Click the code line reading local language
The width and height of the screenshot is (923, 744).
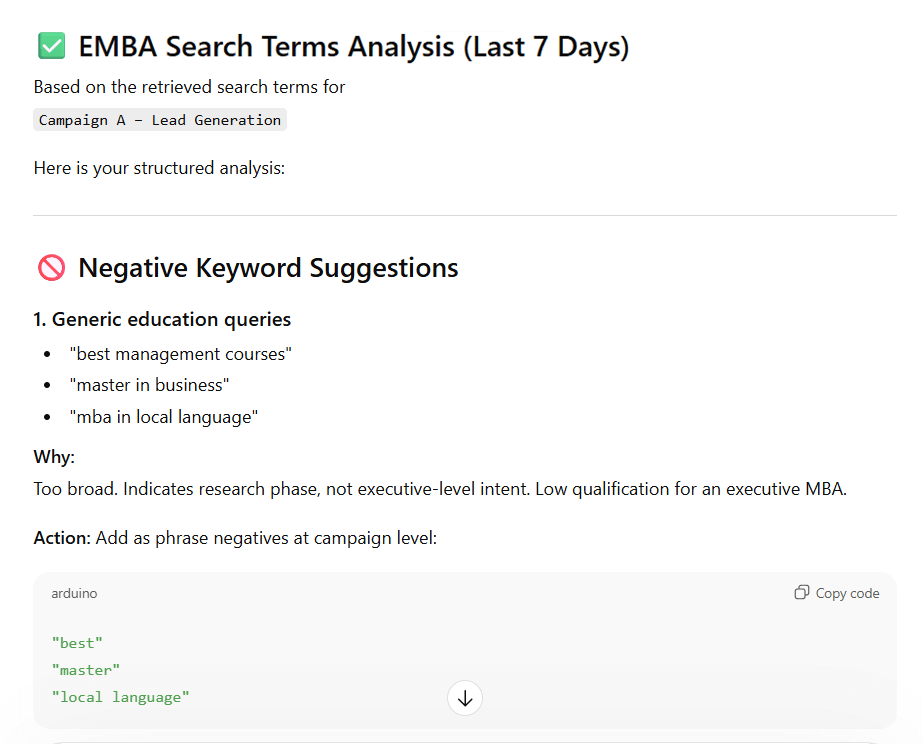coord(120,697)
